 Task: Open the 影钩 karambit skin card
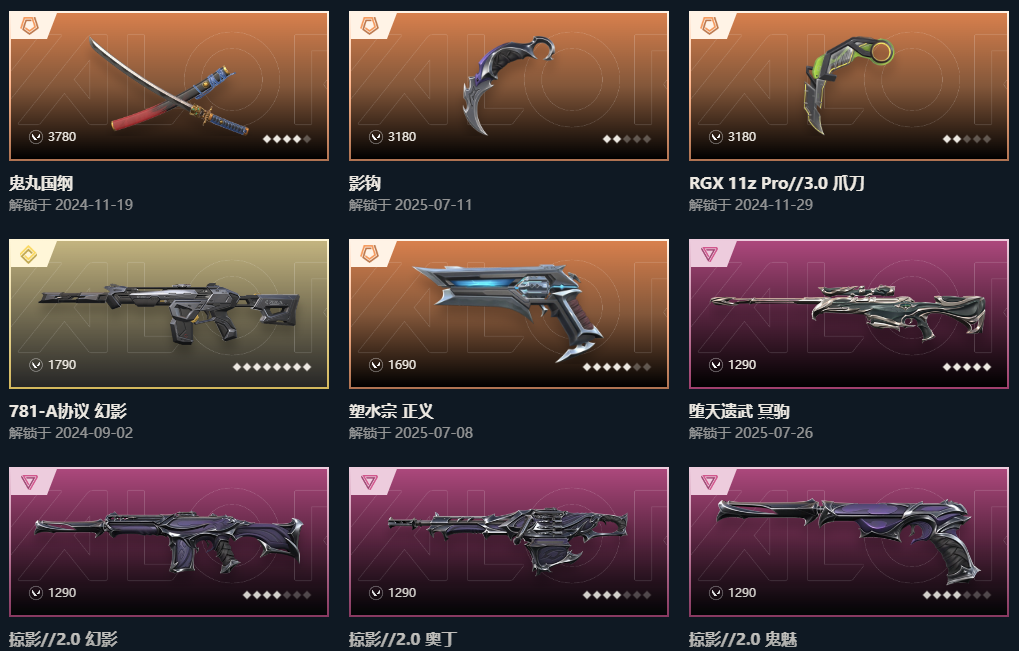coord(509,86)
